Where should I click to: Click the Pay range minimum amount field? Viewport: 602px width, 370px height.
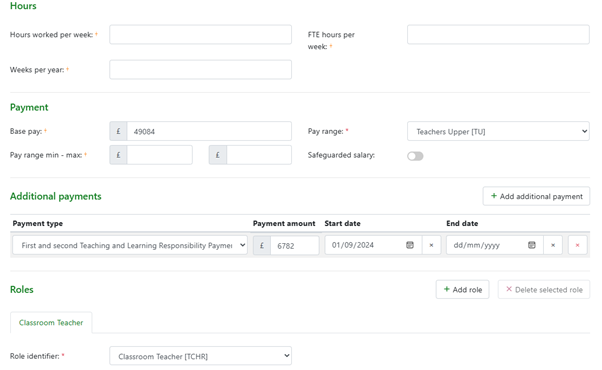[x=160, y=155]
